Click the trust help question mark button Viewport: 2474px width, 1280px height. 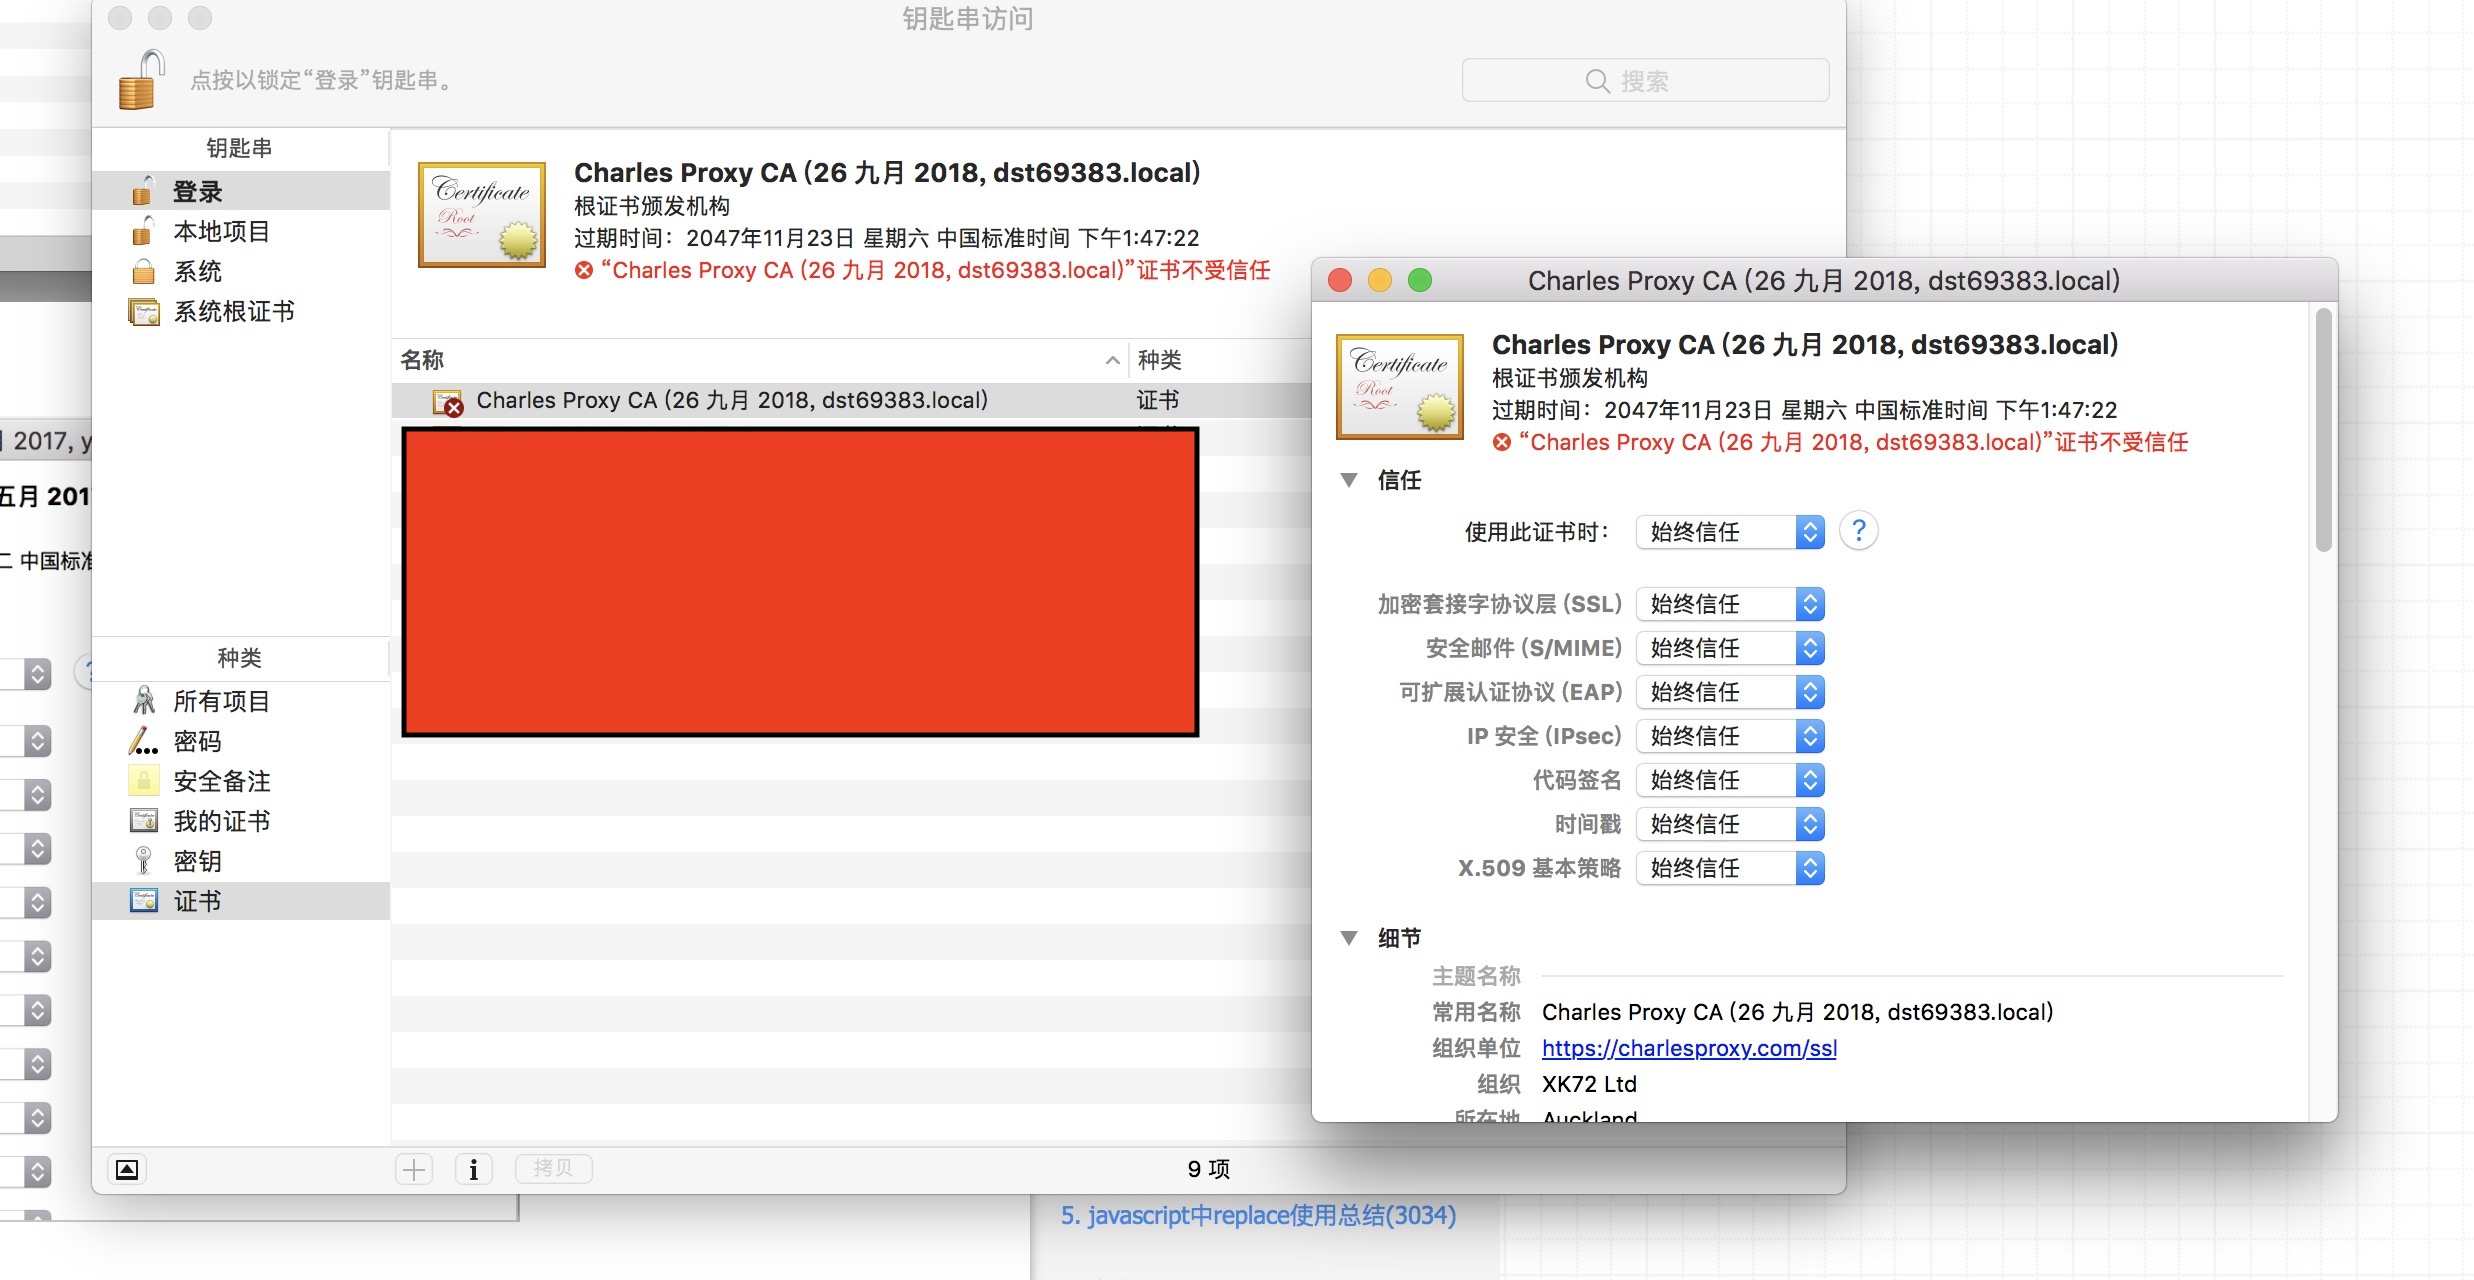pos(1858,531)
